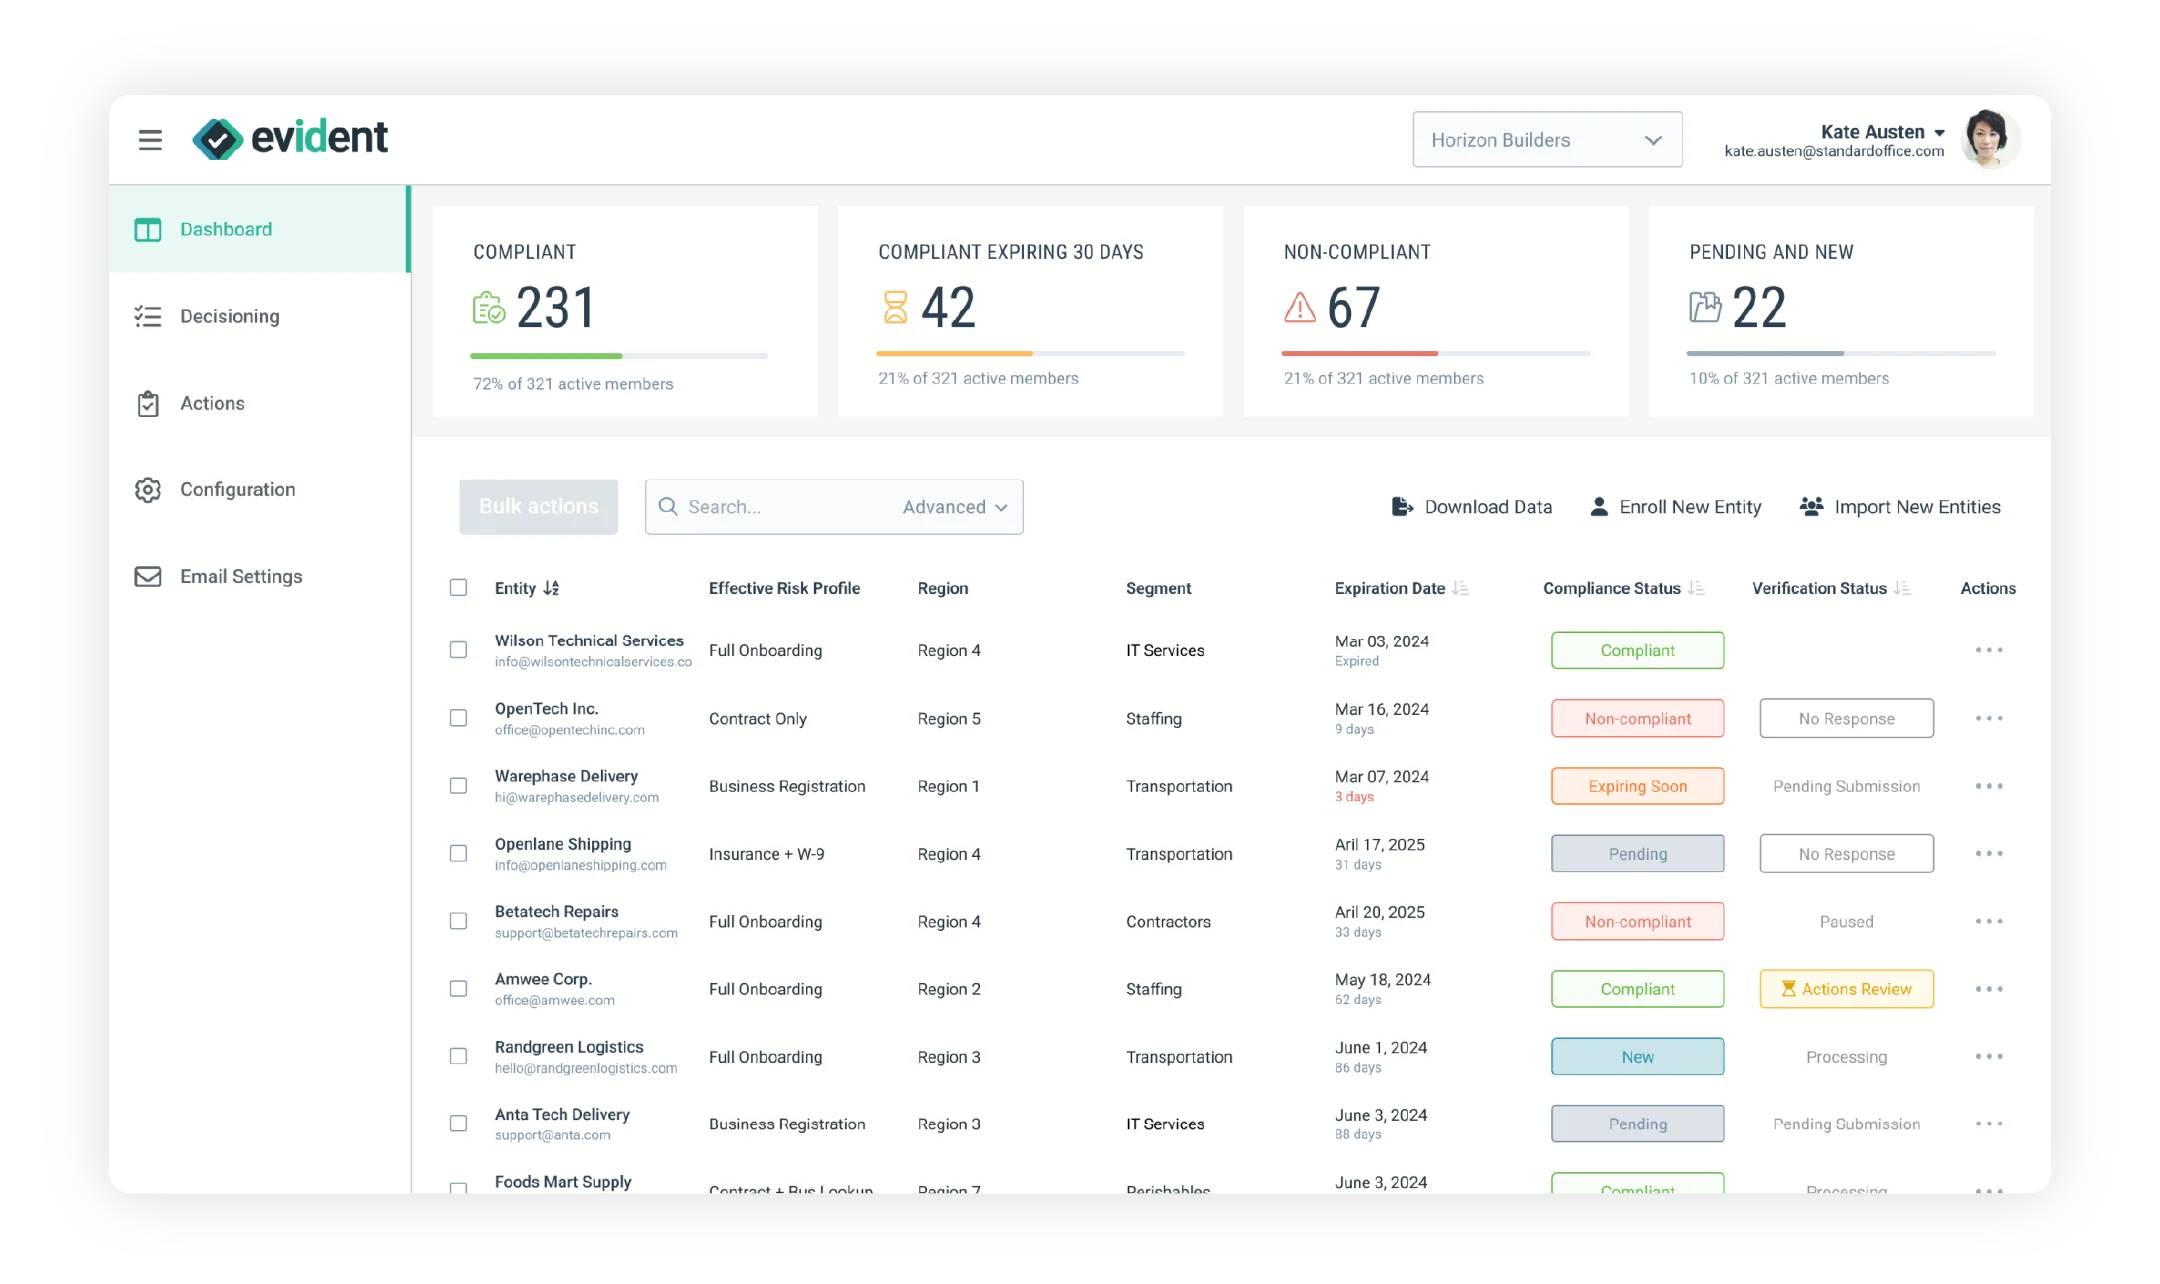The width and height of the screenshot is (2160, 1284).
Task: Tick the Betatech Repairs row checkbox
Action: (458, 921)
